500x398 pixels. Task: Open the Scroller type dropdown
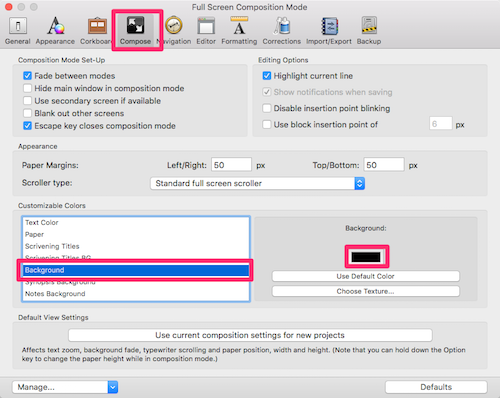pos(257,183)
